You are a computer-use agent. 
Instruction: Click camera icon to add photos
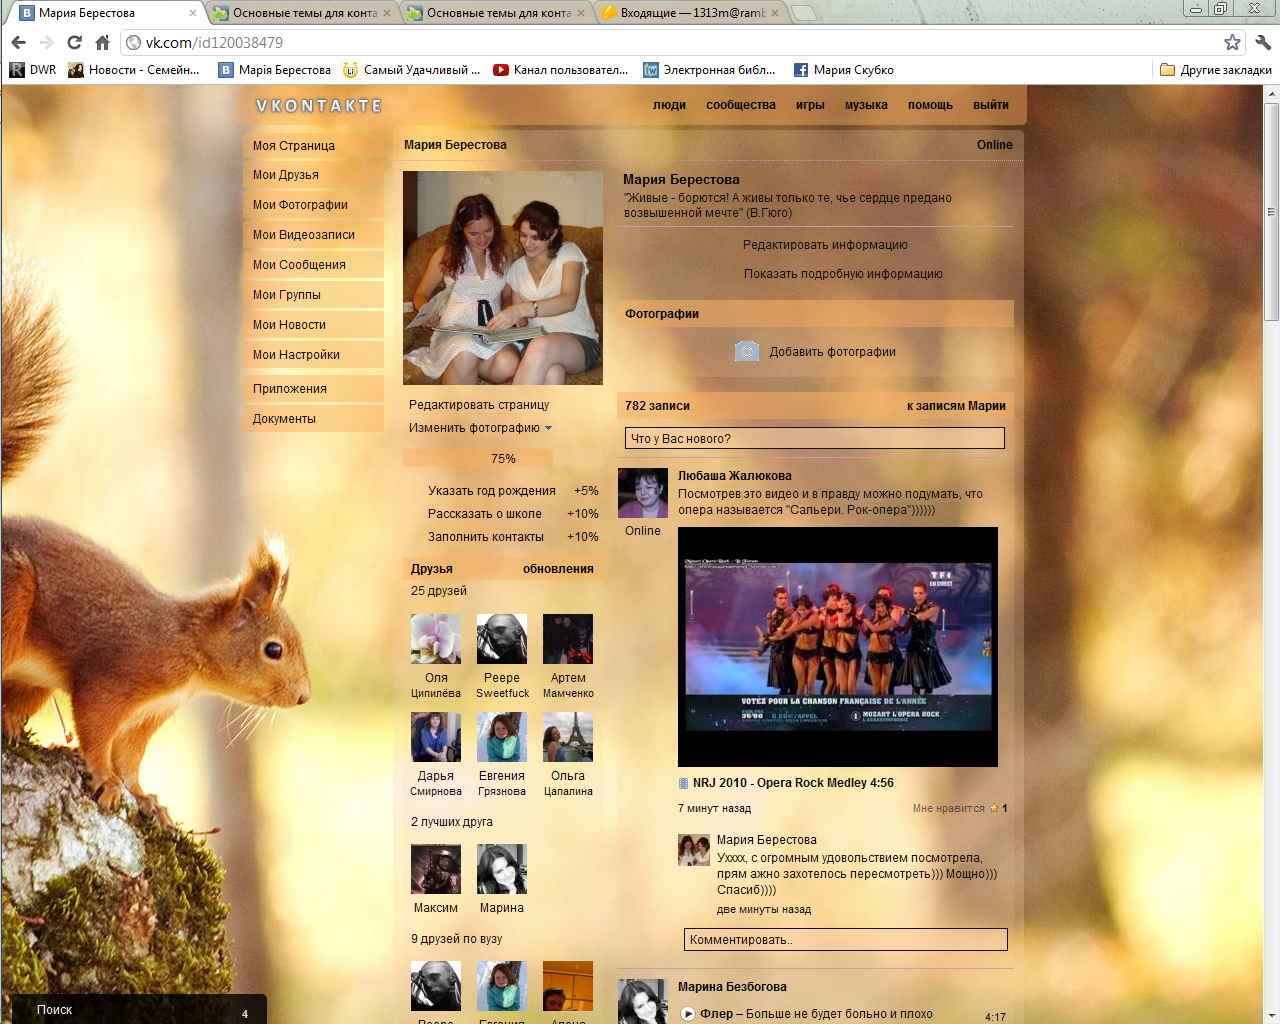pyautogui.click(x=747, y=351)
